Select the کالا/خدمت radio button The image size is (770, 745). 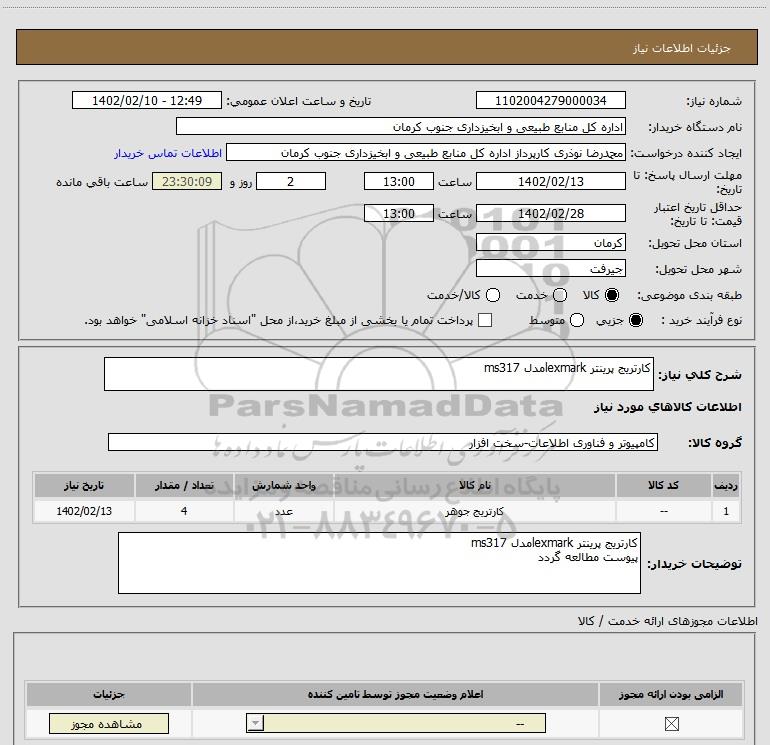click(493, 295)
